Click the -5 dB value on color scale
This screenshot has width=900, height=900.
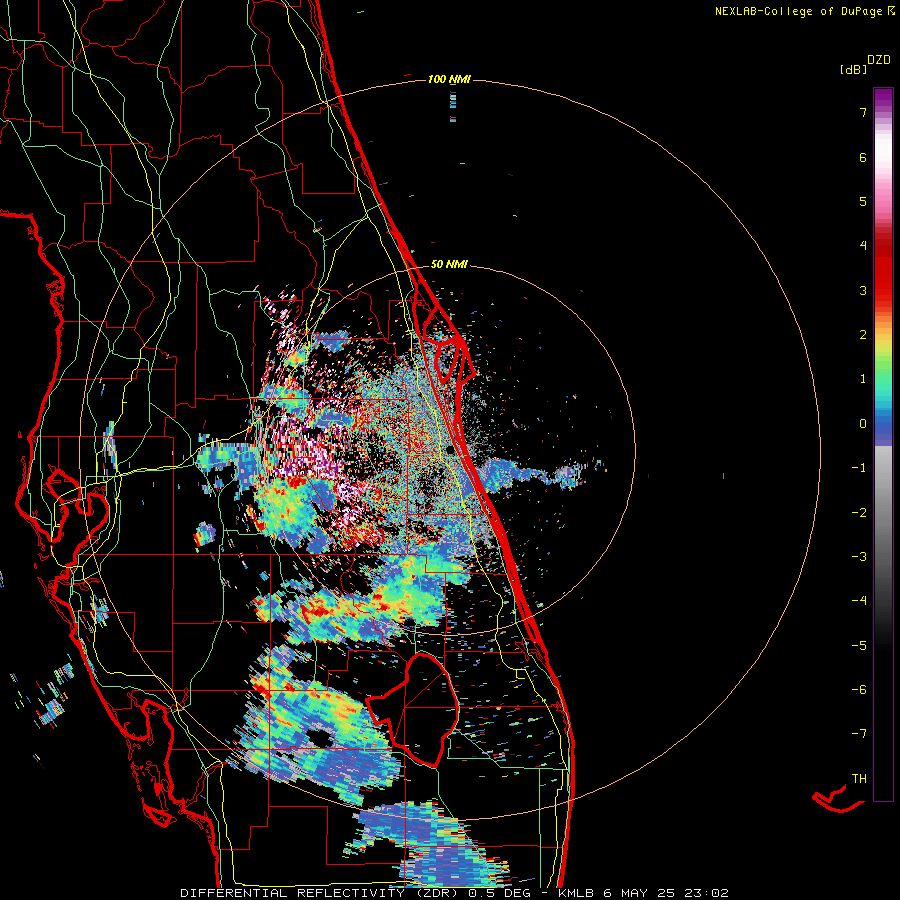[x=859, y=646]
